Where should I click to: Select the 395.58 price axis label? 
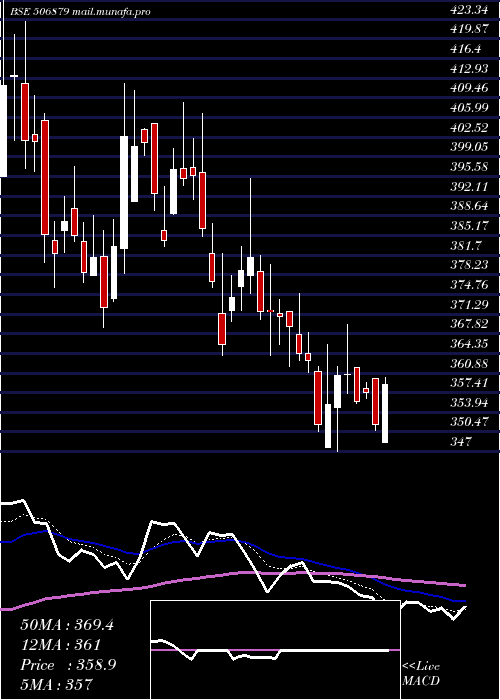469,167
